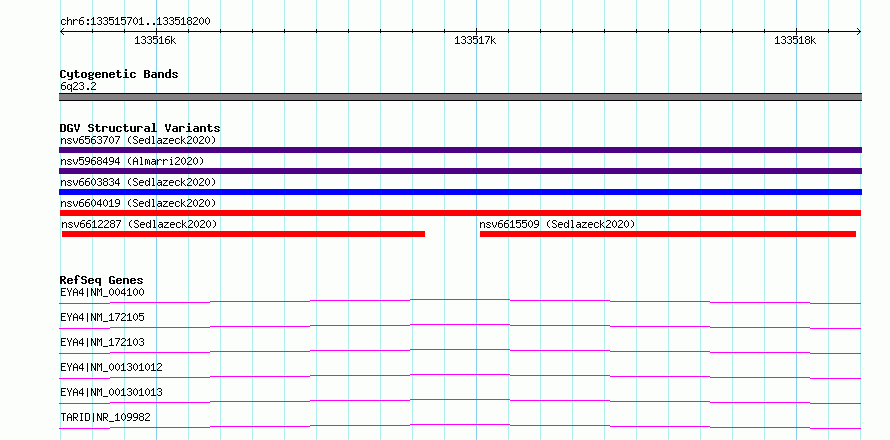Open the EYA4|NM_172105 transcript label

point(102,317)
